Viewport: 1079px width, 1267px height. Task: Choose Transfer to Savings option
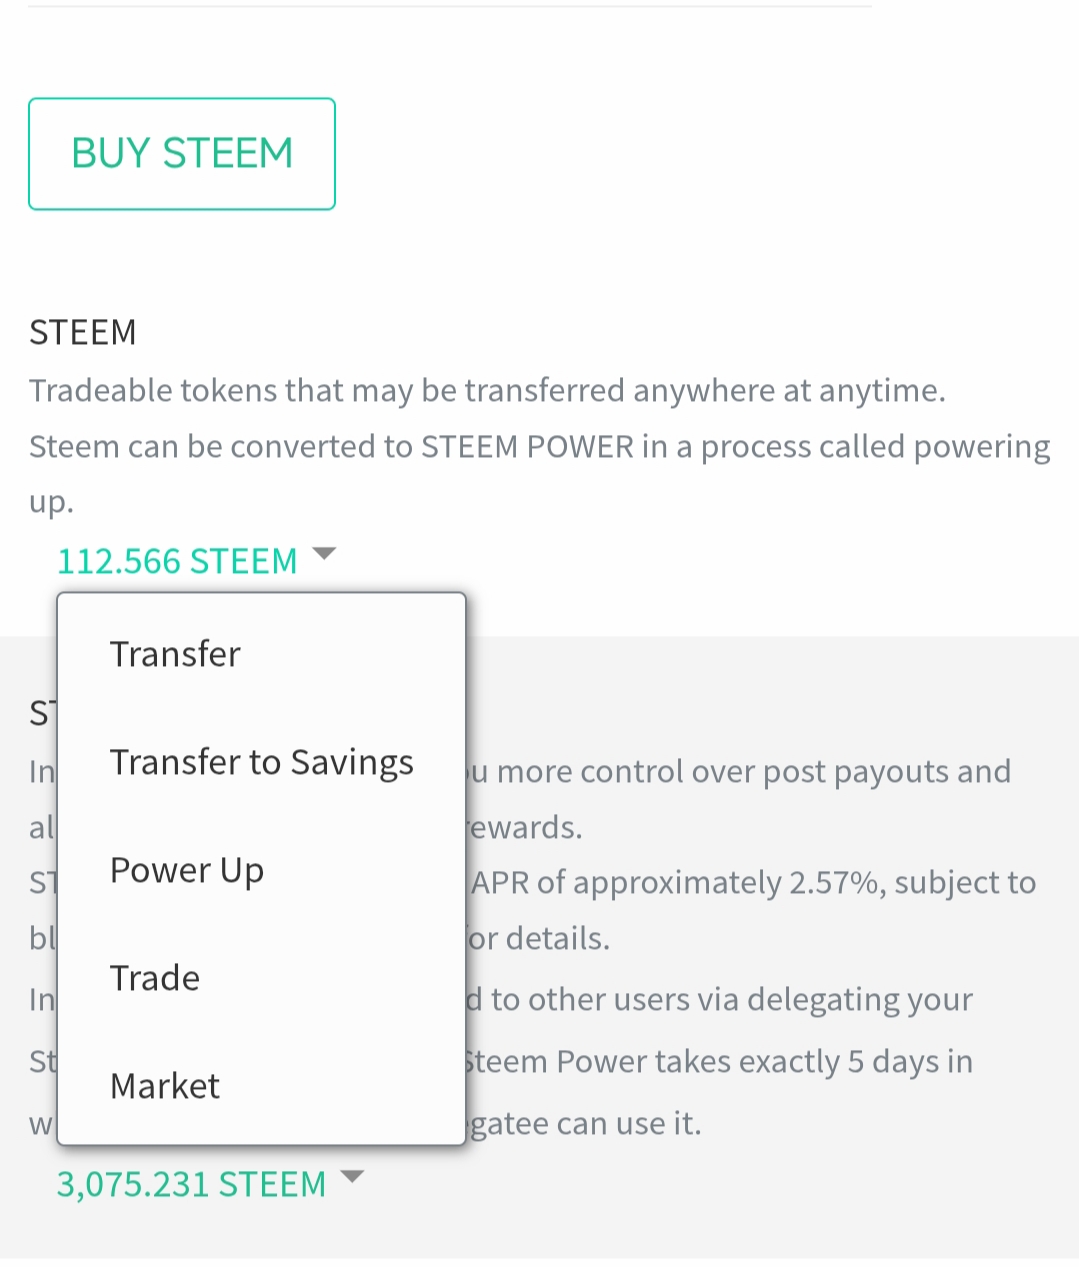point(261,762)
